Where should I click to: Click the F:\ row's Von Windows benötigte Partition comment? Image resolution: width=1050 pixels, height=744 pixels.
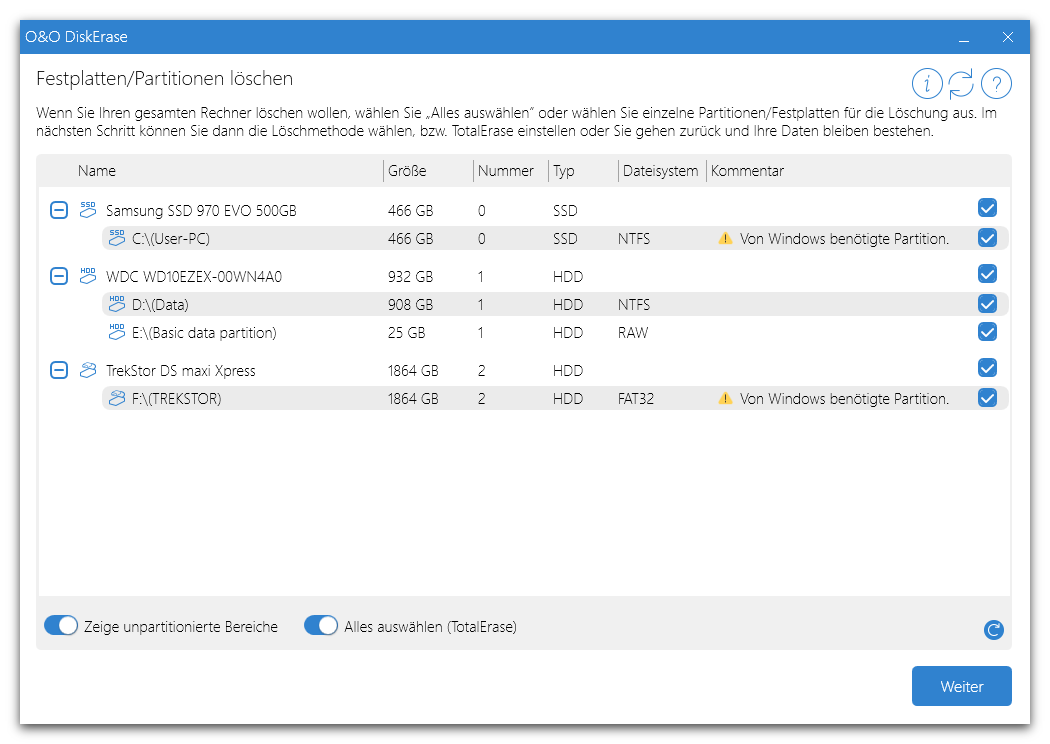[844, 398]
